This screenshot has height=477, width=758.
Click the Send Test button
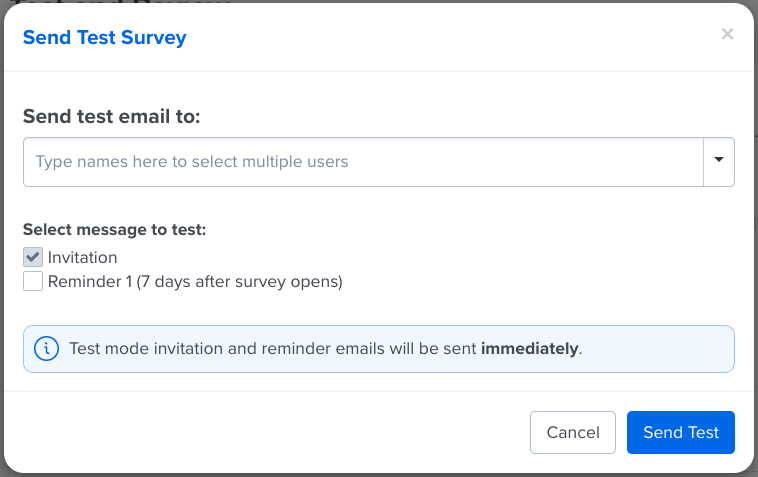coord(681,433)
